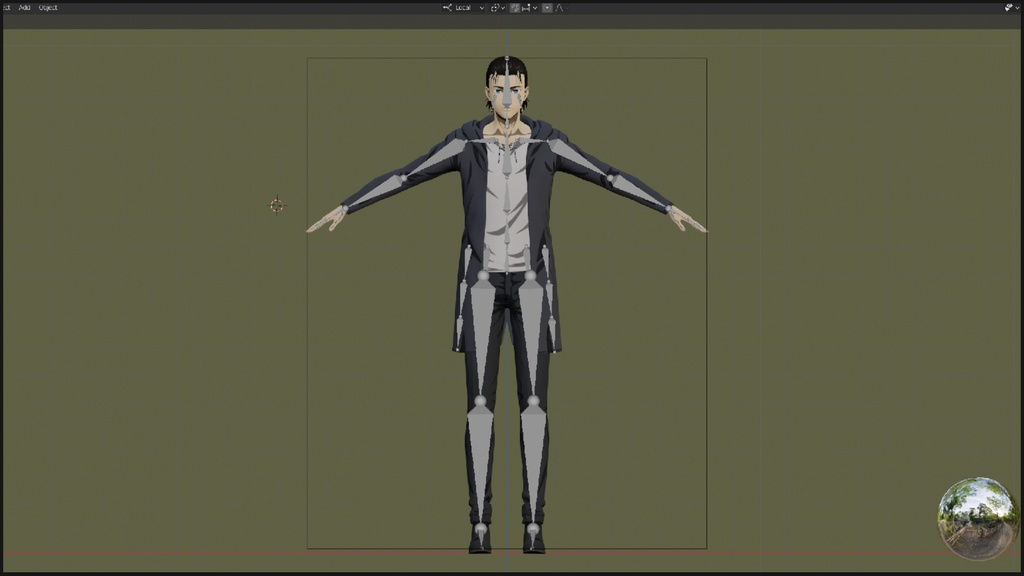Click the transform pivot point icon
Viewport: 1024px width, 576px height.
496,8
